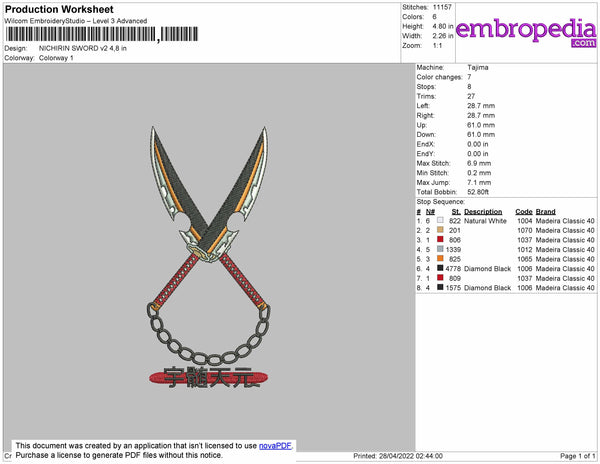Click the 'Code' column header
Viewport: 600px width, 464px height.
[x=524, y=212]
